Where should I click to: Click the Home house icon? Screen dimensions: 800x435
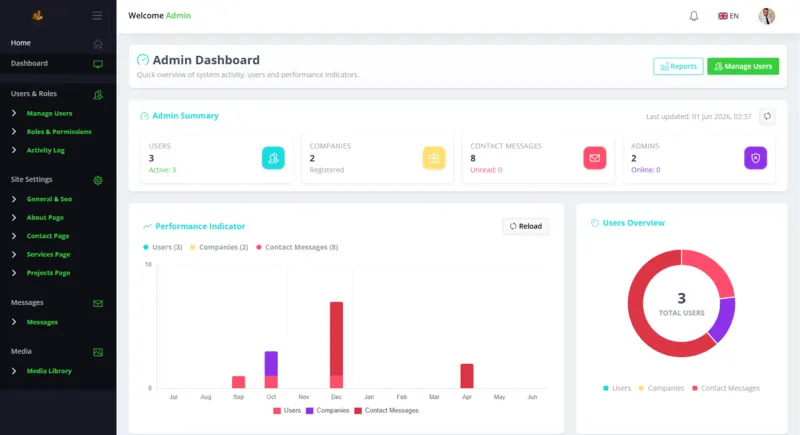point(98,44)
